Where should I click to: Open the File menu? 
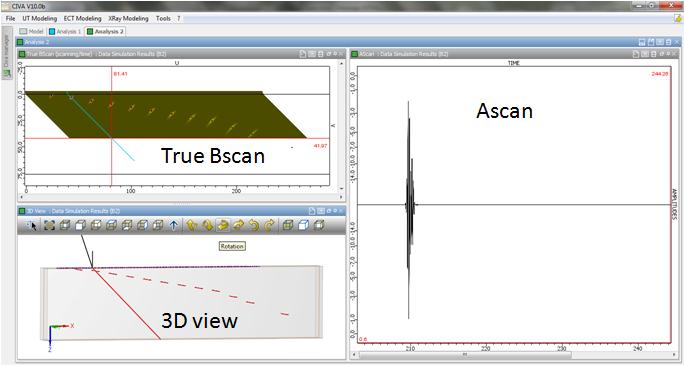pos(10,18)
